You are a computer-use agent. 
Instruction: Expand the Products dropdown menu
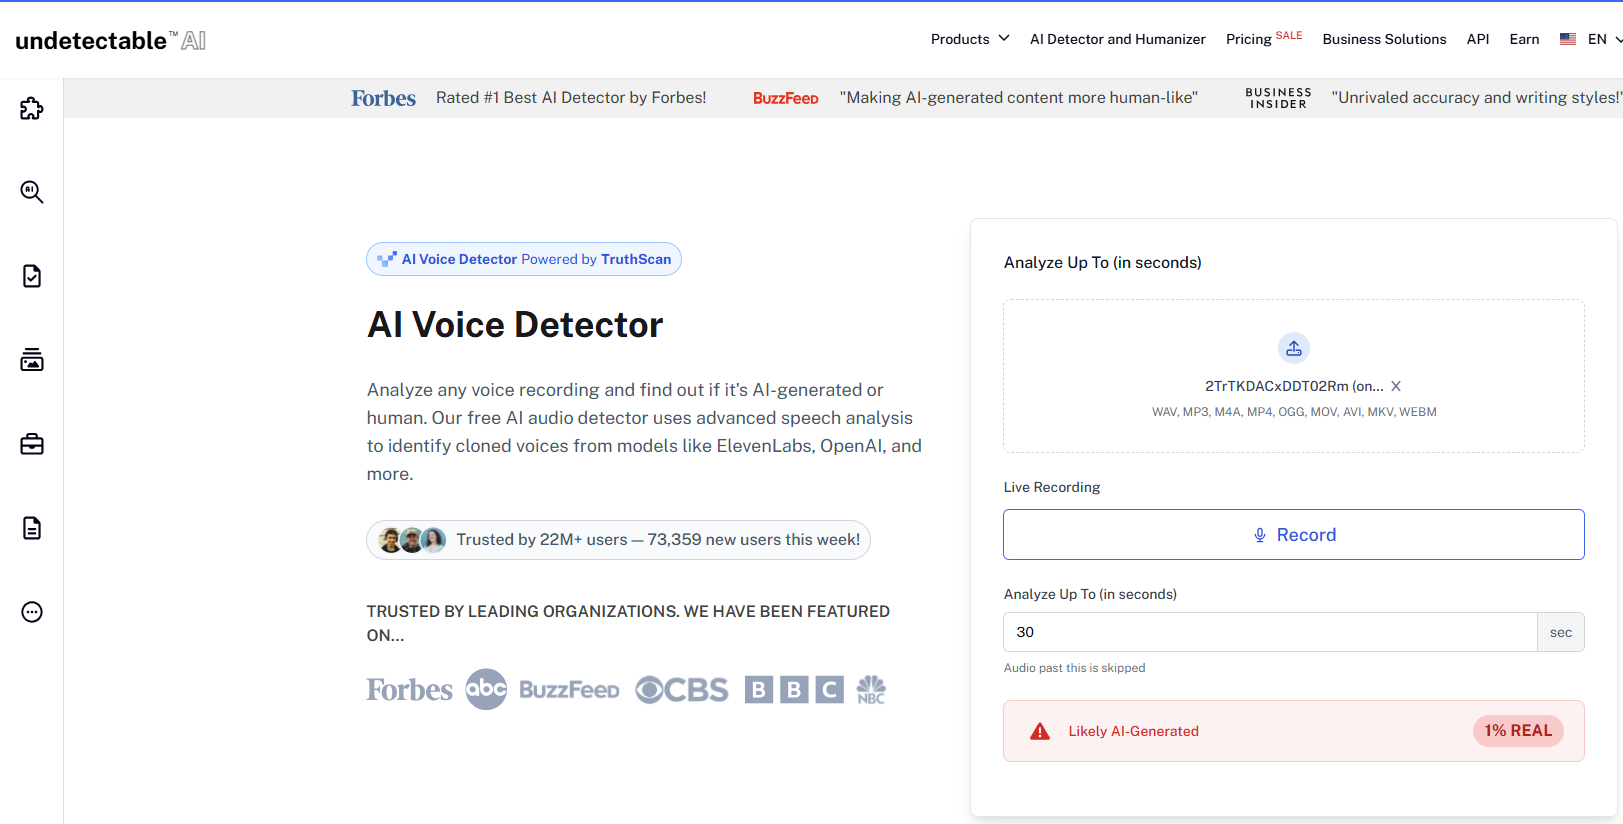pos(969,39)
